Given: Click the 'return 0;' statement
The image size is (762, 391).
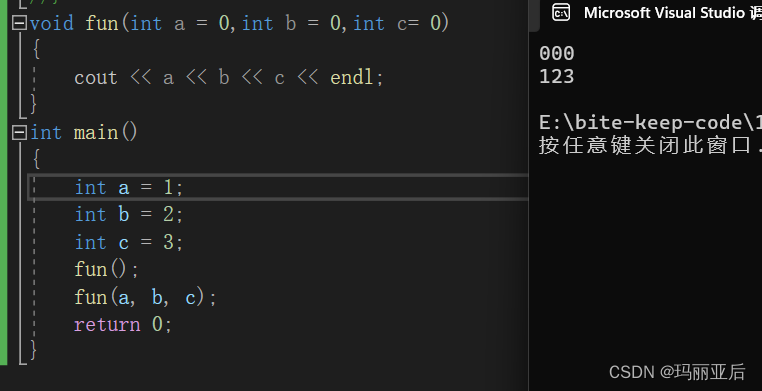Looking at the screenshot, I should coord(123,324).
